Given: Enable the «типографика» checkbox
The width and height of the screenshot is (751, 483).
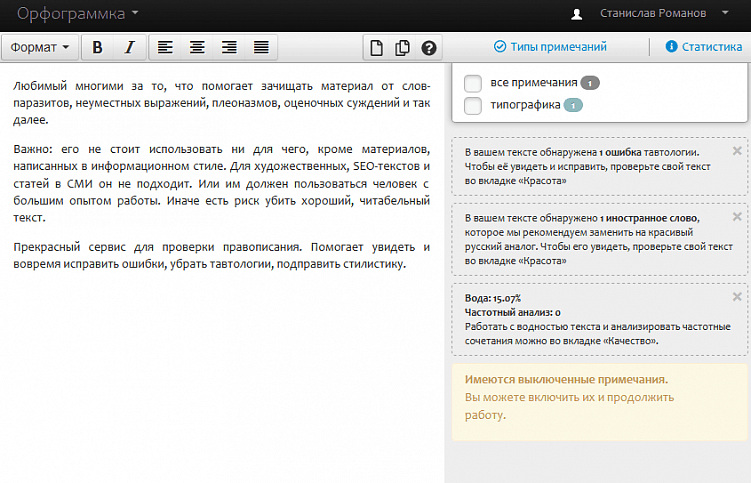Looking at the screenshot, I should tap(474, 105).
